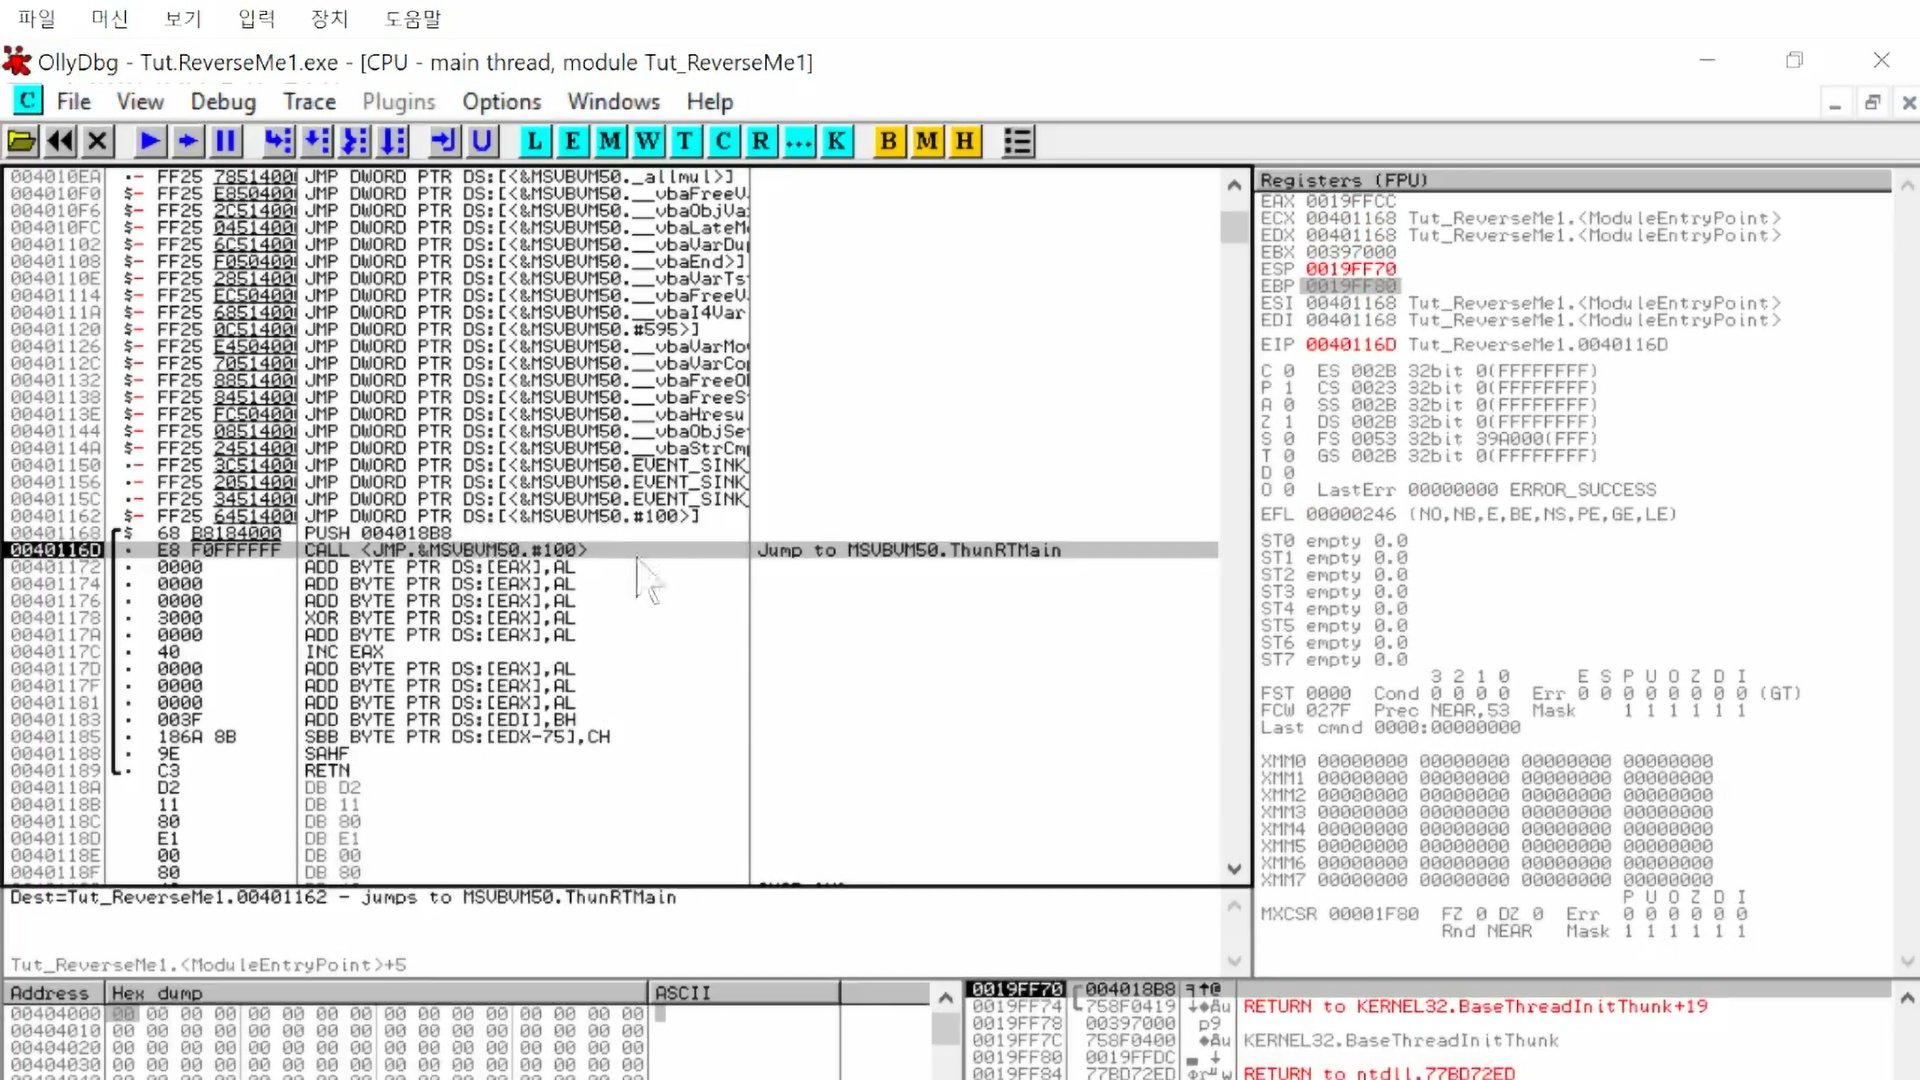Open the Plugins menu
This screenshot has height=1080, width=1920.
click(398, 102)
